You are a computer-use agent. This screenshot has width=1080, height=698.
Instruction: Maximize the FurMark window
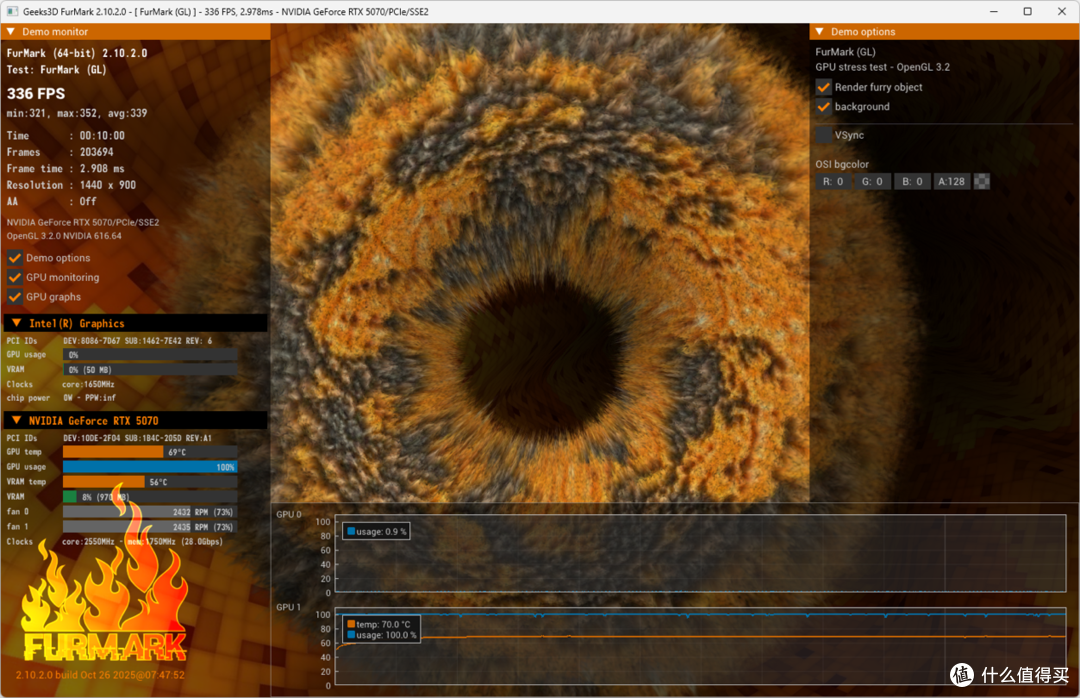click(x=1028, y=12)
